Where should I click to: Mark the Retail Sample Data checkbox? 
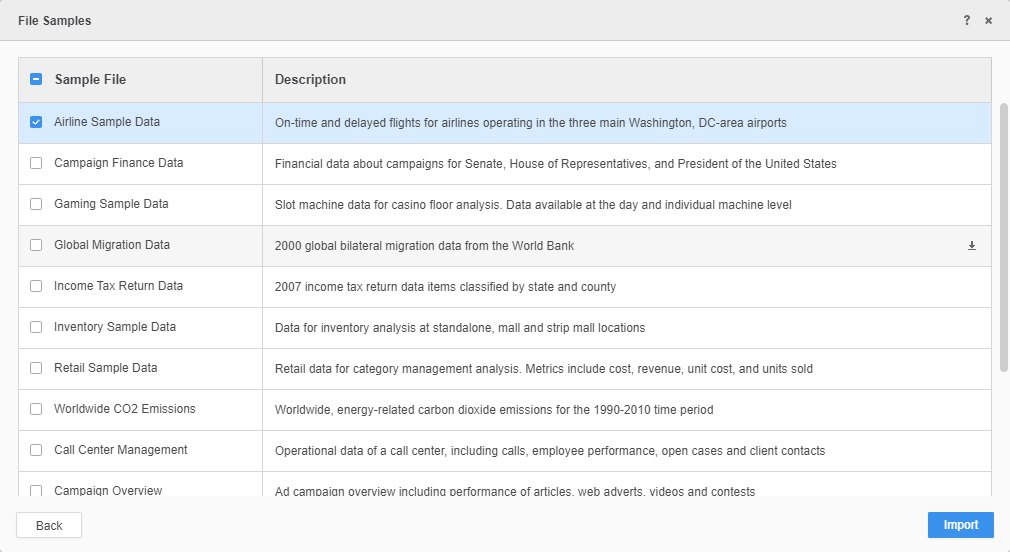[36, 368]
